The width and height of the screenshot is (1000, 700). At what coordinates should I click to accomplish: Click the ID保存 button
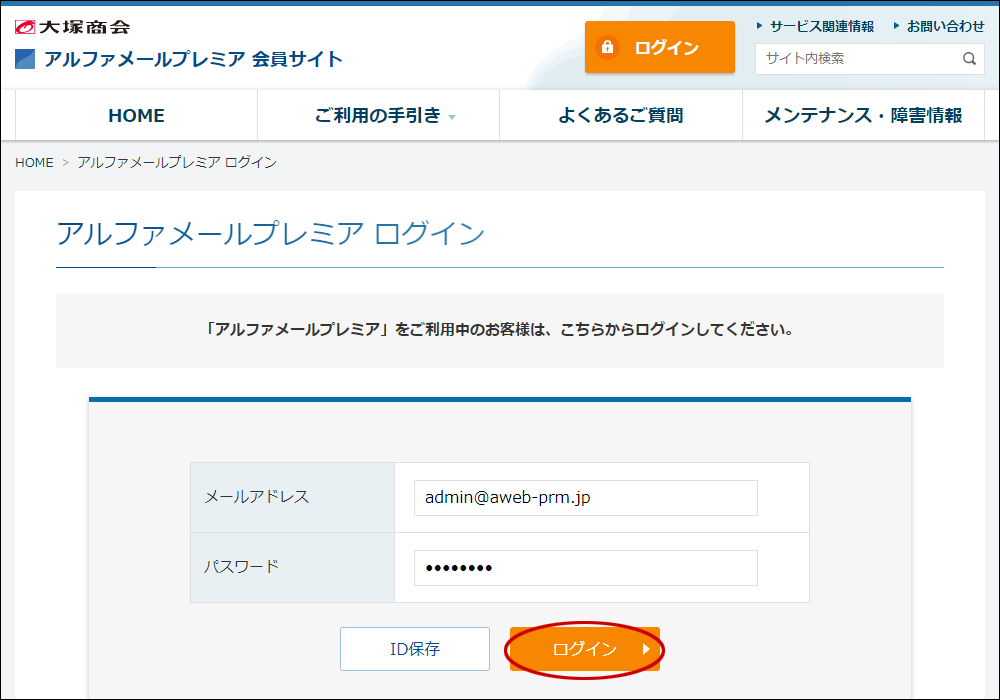click(415, 649)
